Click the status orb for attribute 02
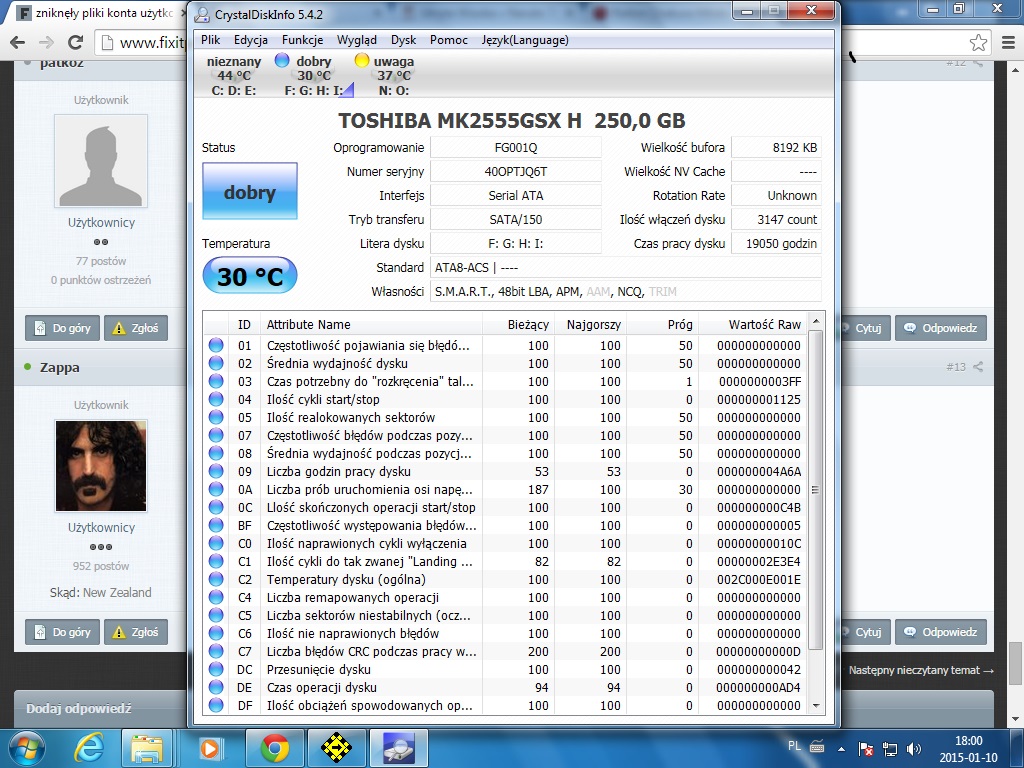1024x768 pixels. [216, 363]
